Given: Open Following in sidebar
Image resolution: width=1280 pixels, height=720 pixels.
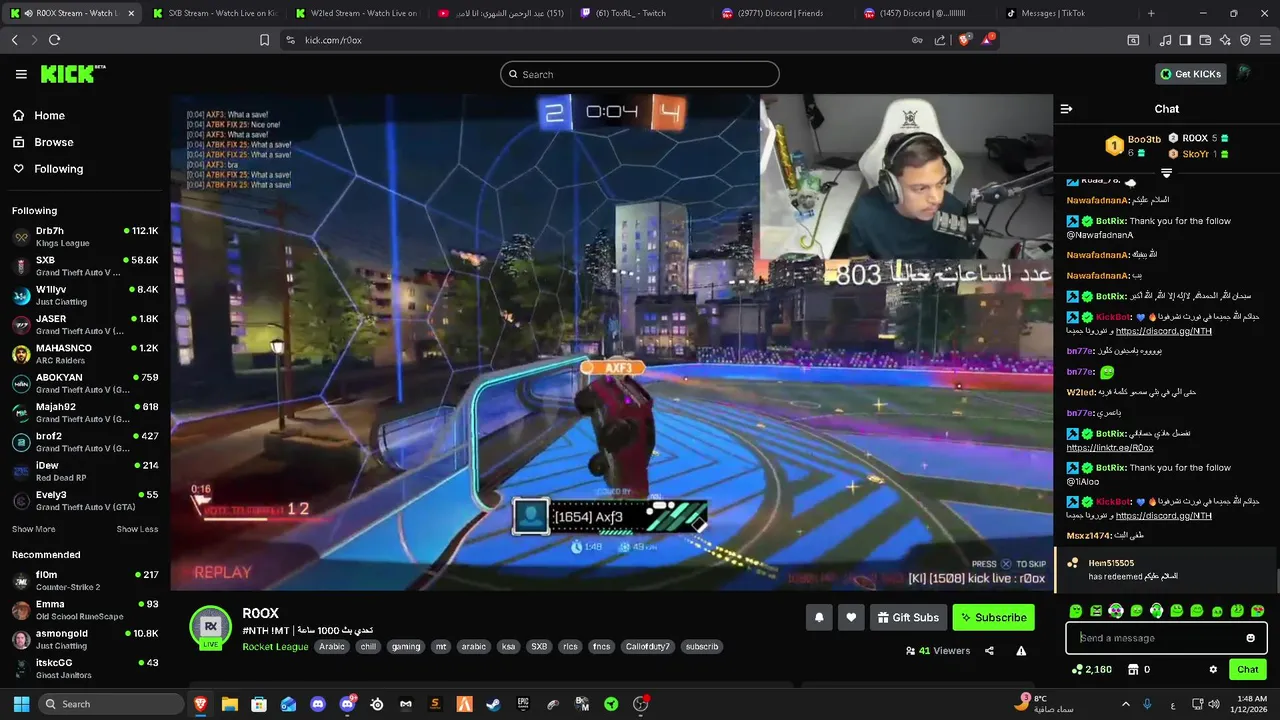Looking at the screenshot, I should point(47,169).
